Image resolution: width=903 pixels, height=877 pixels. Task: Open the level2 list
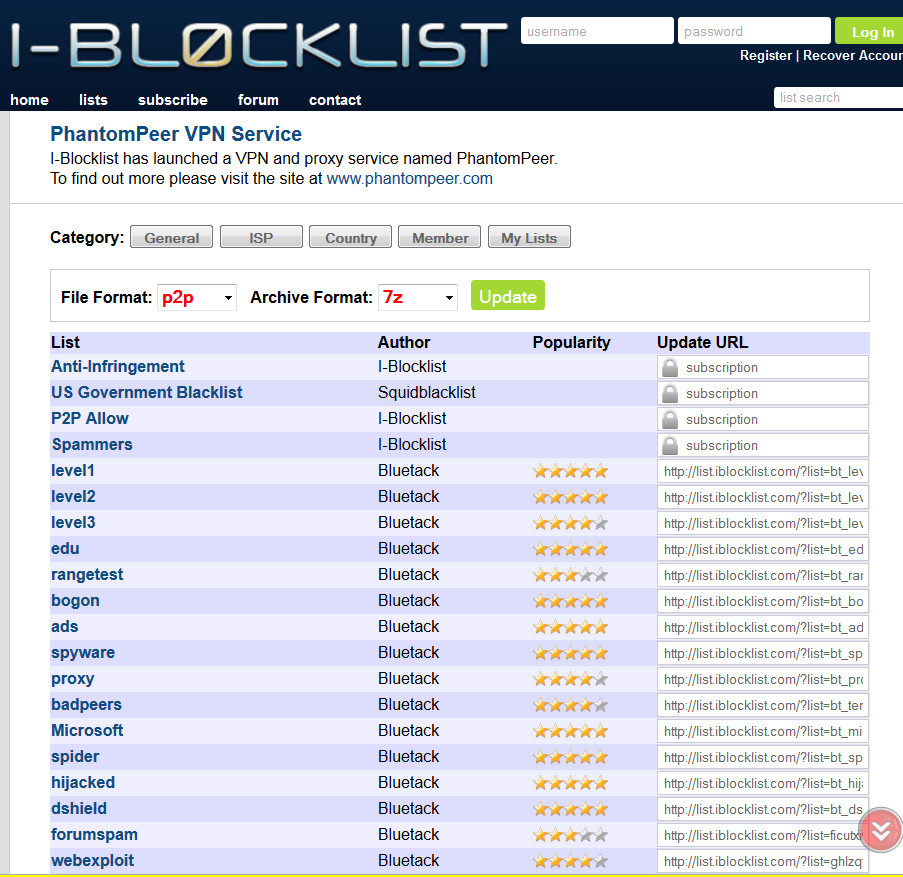(x=73, y=496)
